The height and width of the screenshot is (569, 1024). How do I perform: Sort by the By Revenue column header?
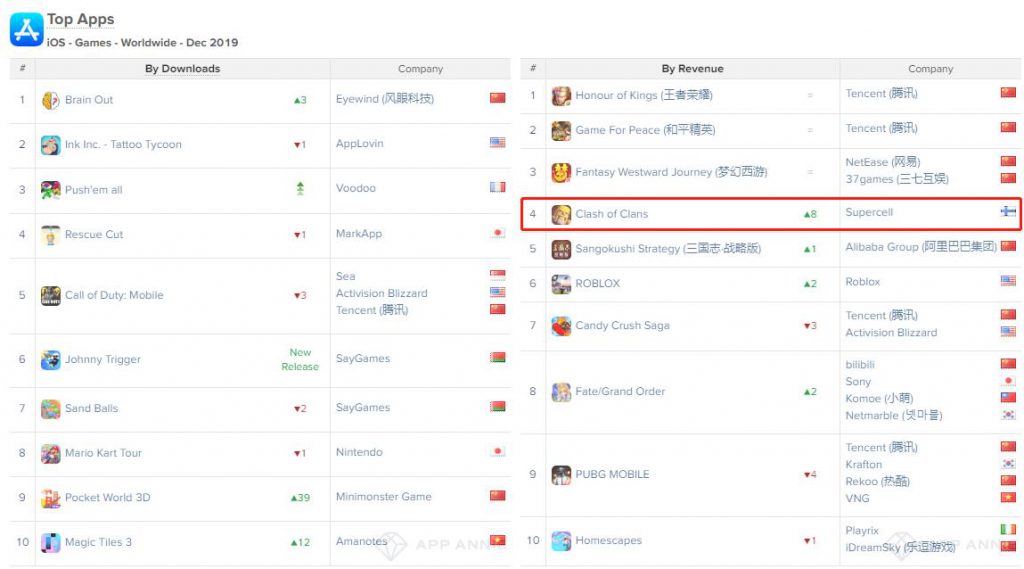pos(692,69)
